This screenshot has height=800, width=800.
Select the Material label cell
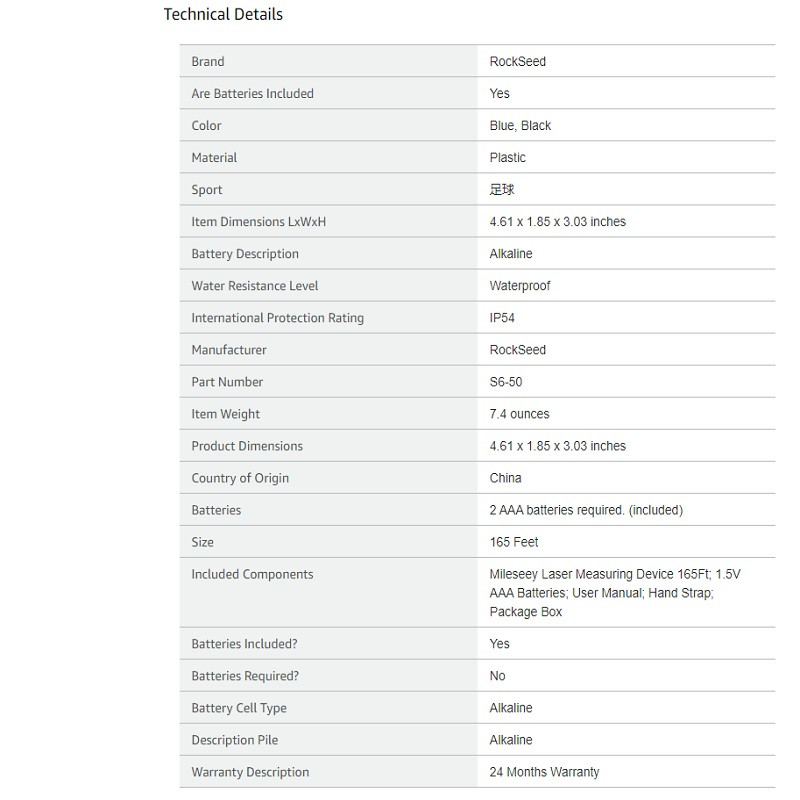(329, 157)
